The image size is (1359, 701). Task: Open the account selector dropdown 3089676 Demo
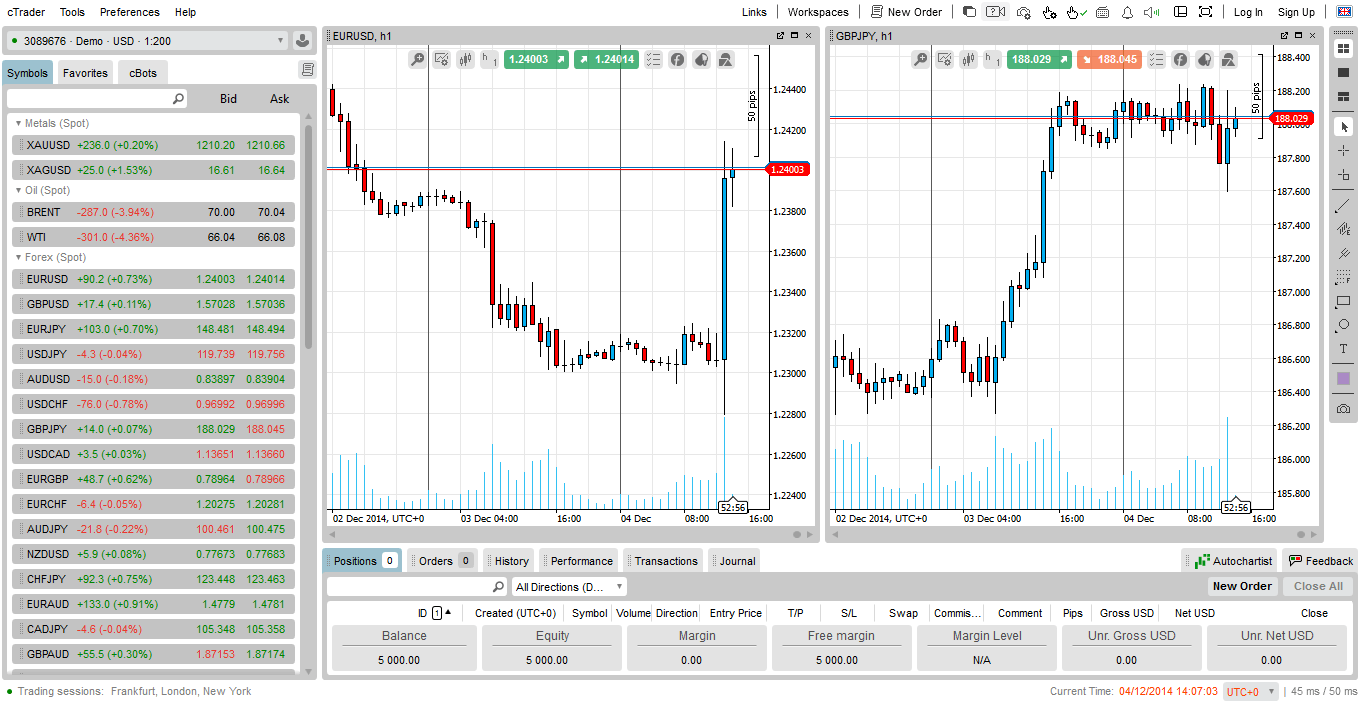point(148,41)
